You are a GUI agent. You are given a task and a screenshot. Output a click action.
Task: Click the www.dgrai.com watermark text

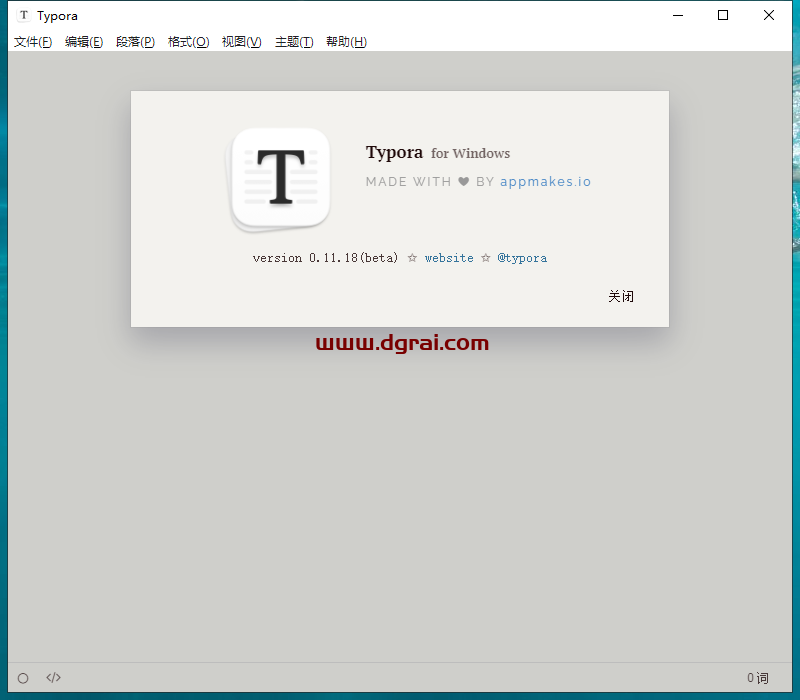(404, 343)
